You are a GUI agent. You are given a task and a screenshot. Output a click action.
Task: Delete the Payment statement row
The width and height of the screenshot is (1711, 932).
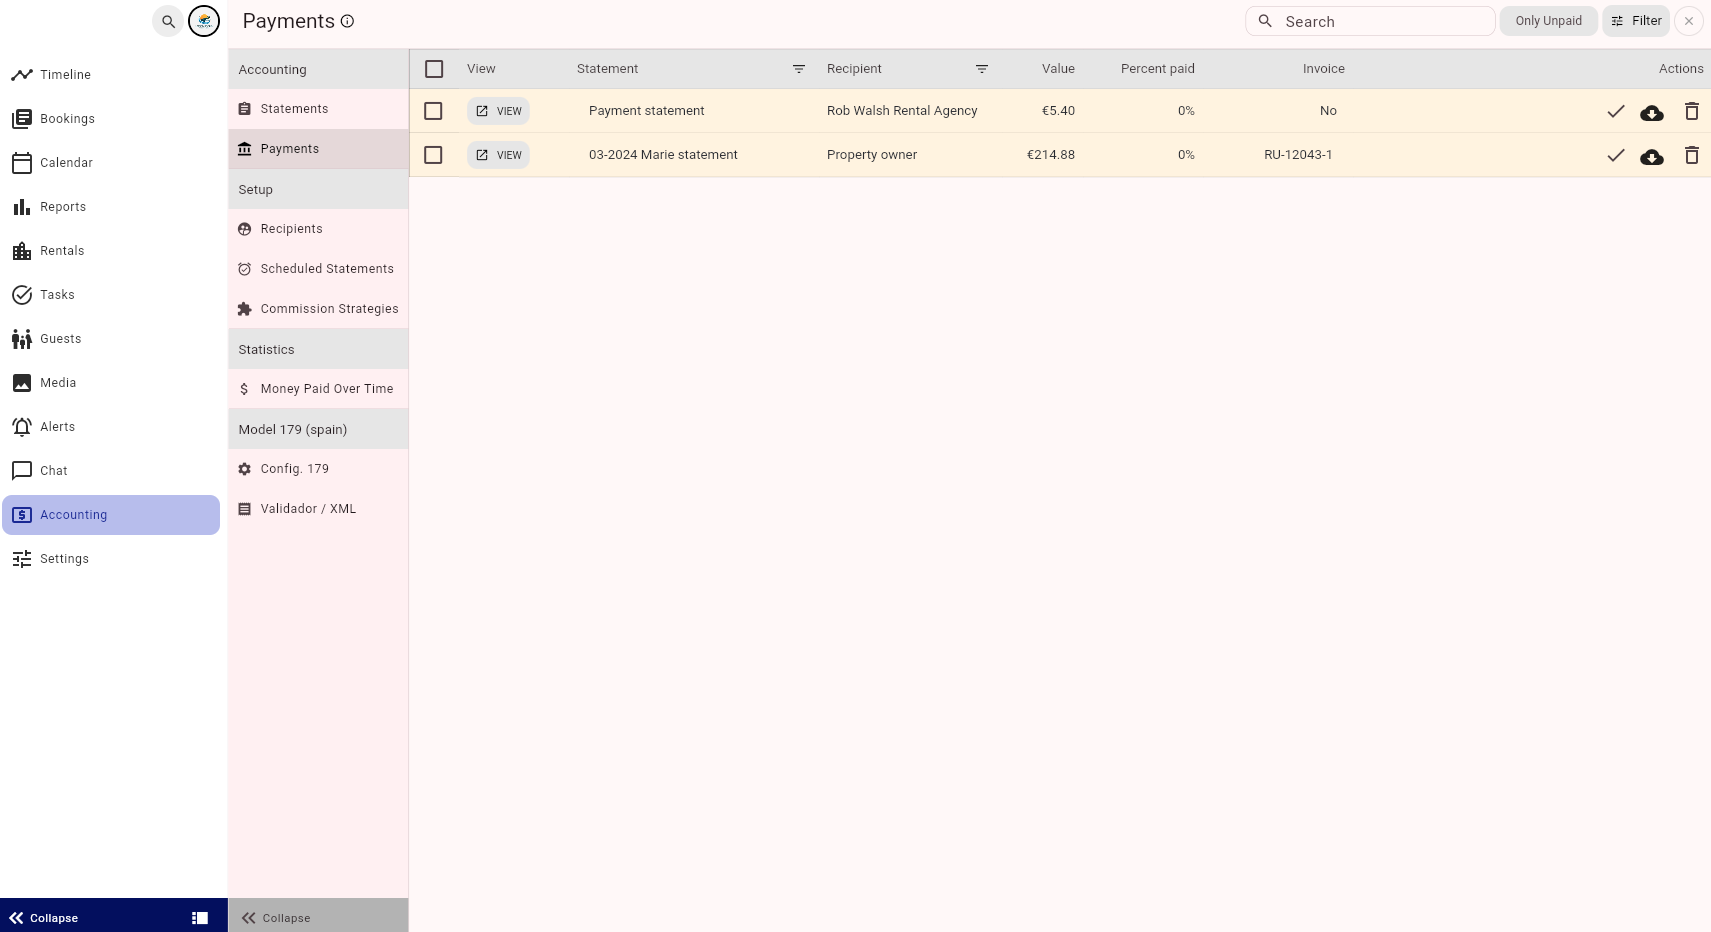(x=1692, y=111)
